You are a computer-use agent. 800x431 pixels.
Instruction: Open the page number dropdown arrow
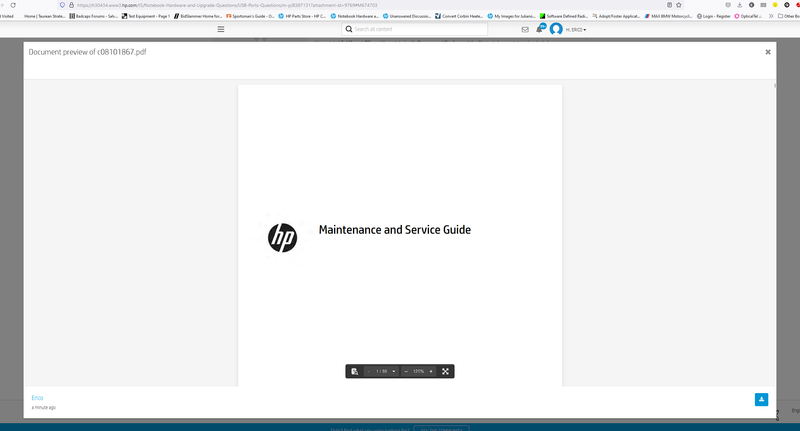(x=394, y=371)
